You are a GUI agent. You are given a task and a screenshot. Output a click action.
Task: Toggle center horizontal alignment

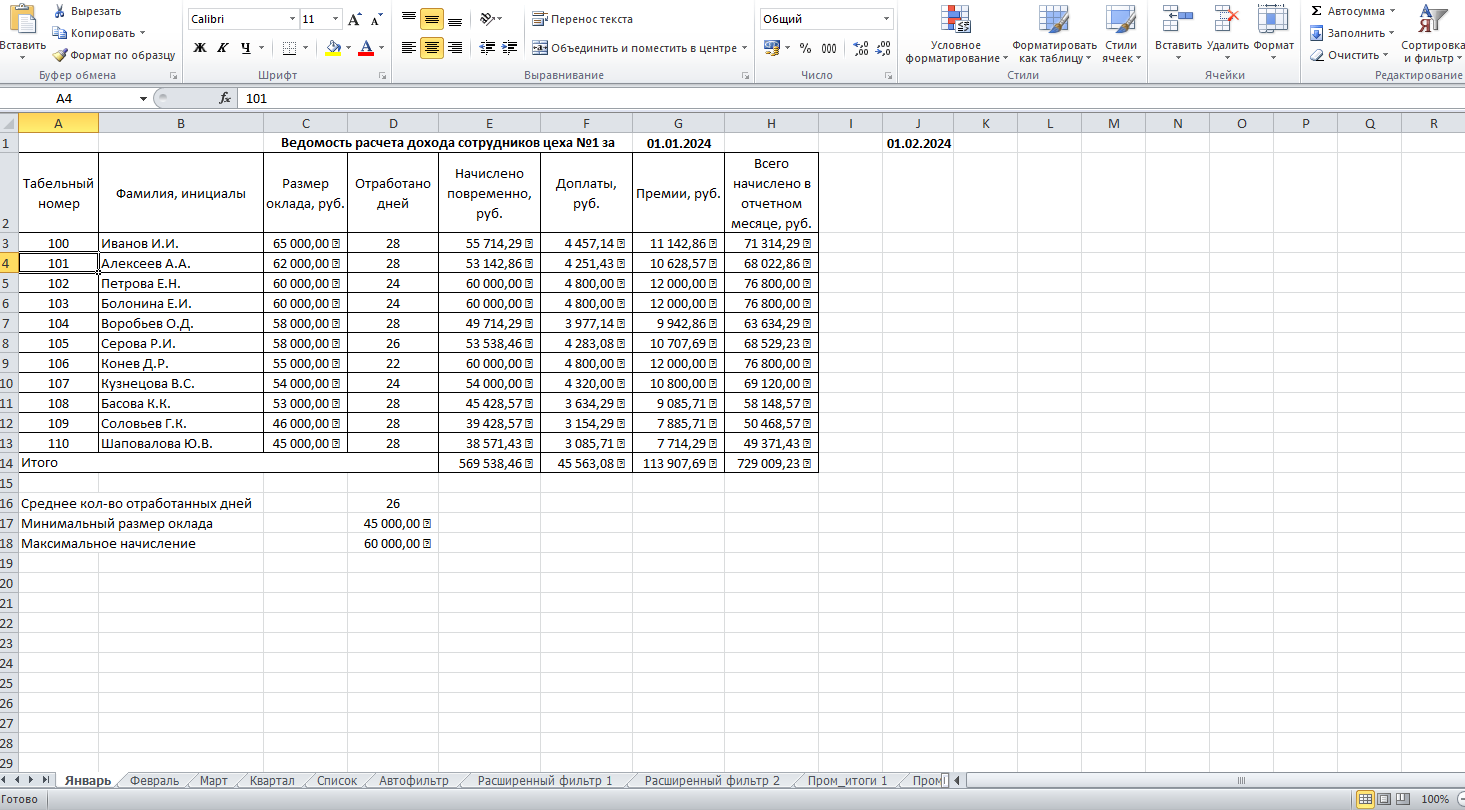pyautogui.click(x=432, y=47)
